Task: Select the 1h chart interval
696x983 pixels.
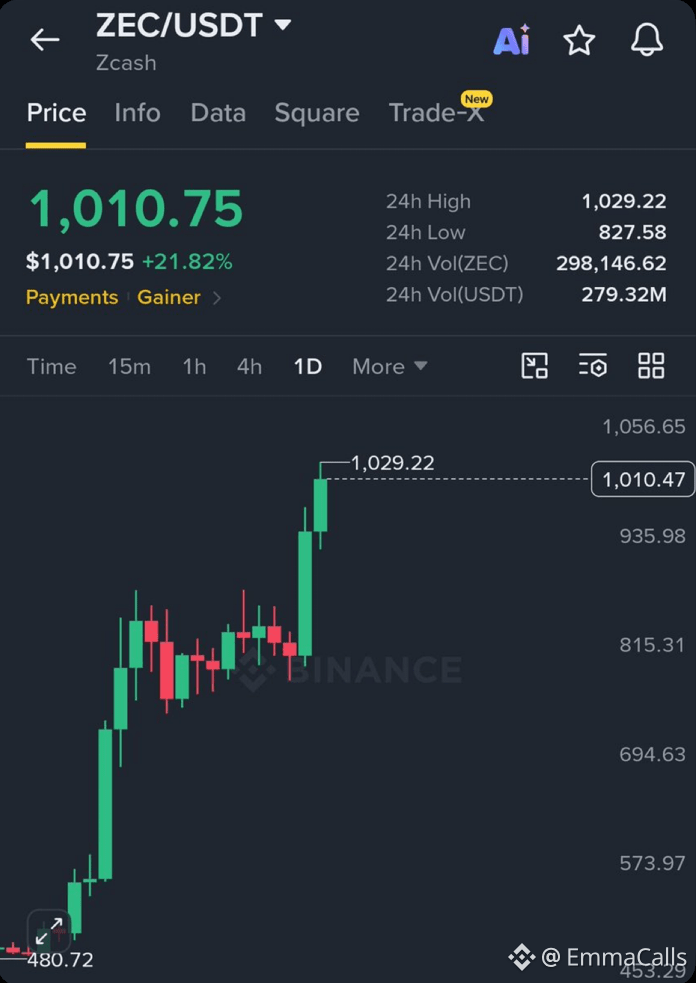Action: pos(194,366)
